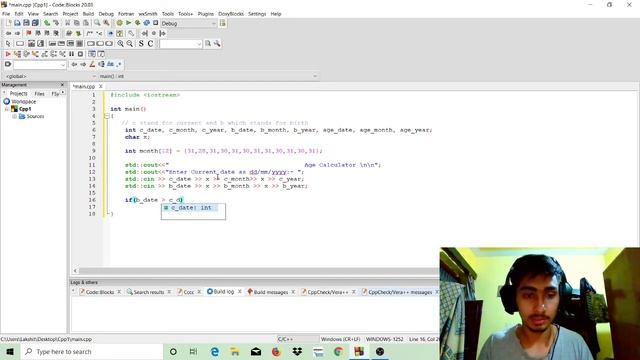The image size is (640, 360).
Task: Click the Zoom in magnifier icon
Action: [120, 44]
